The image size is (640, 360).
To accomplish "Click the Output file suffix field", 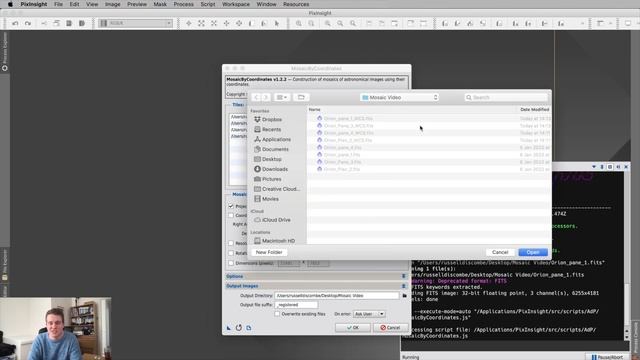I will point(296,305).
